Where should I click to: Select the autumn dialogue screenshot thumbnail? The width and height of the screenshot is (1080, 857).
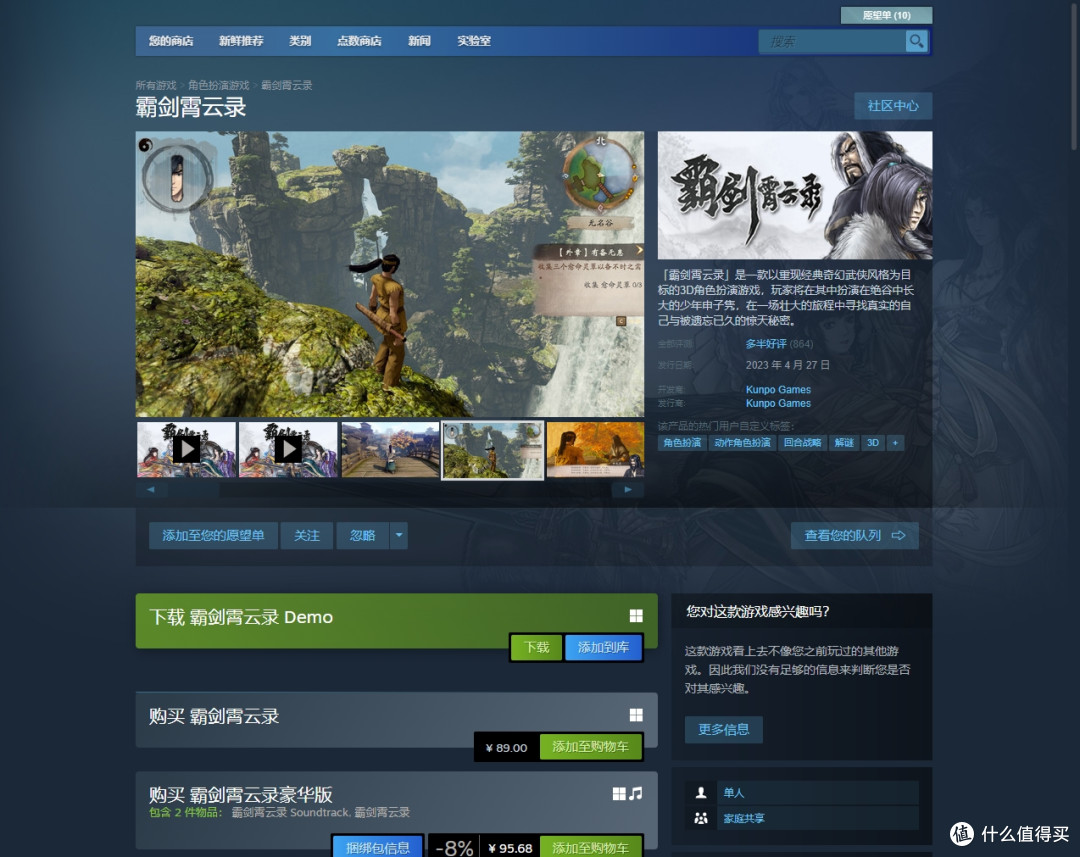tap(596, 450)
